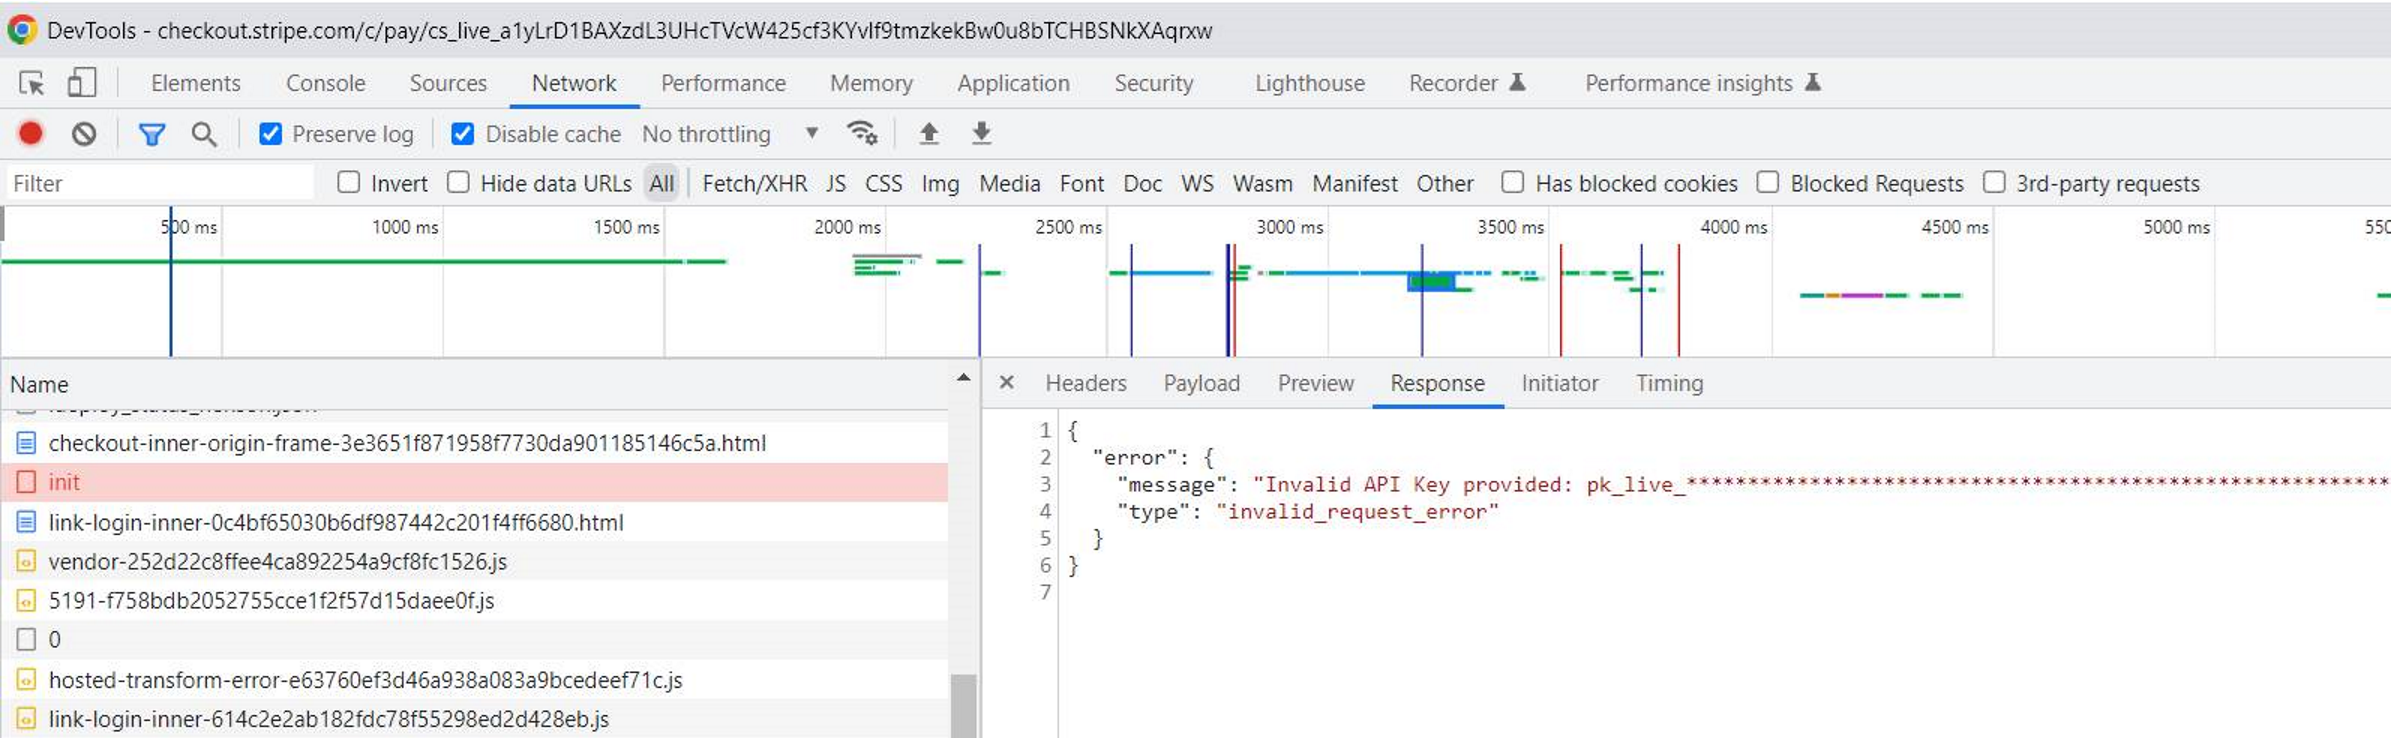Show request Payload tab
This screenshot has height=738, width=2391.
[1202, 383]
